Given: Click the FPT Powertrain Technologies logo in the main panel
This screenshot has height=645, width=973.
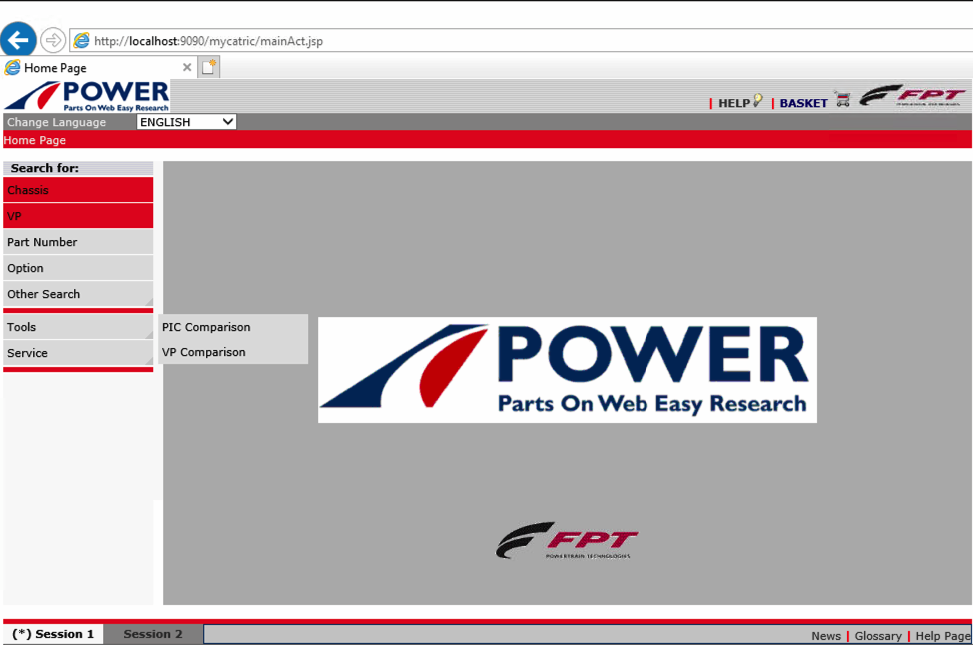Looking at the screenshot, I should tap(567, 541).
